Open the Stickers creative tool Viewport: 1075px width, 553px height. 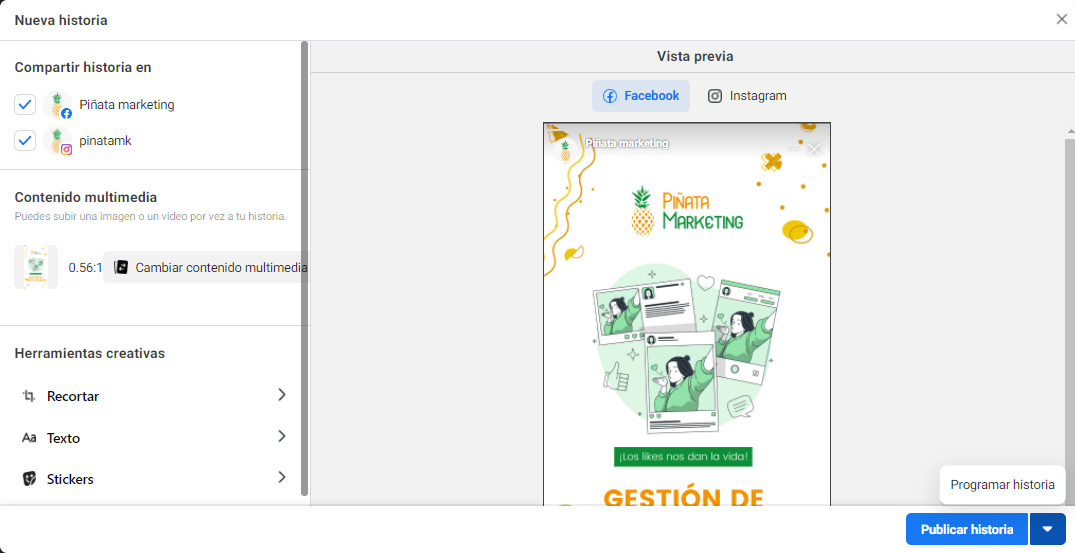[154, 478]
